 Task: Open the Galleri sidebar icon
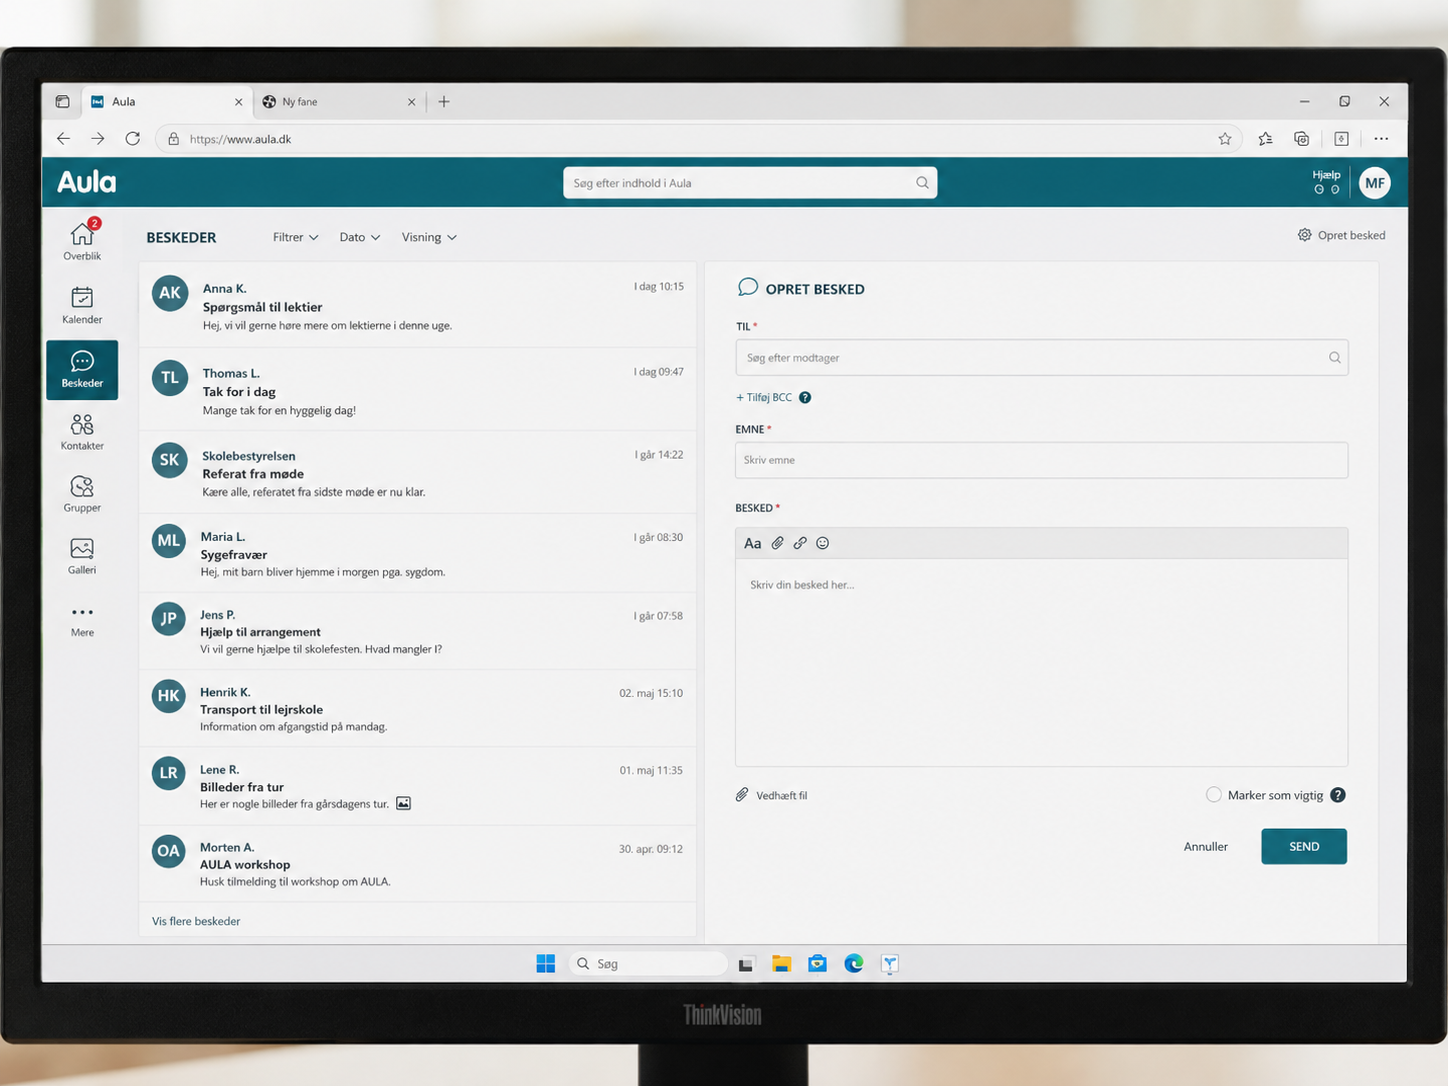82,556
